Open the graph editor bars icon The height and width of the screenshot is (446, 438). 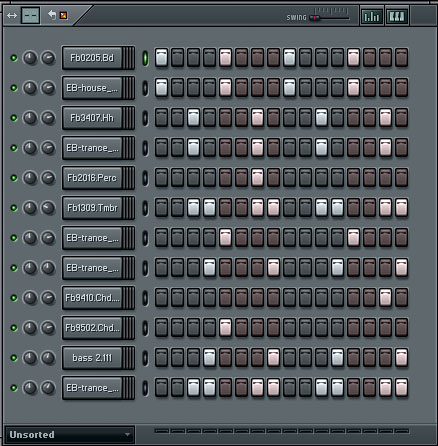pyautogui.click(x=372, y=16)
